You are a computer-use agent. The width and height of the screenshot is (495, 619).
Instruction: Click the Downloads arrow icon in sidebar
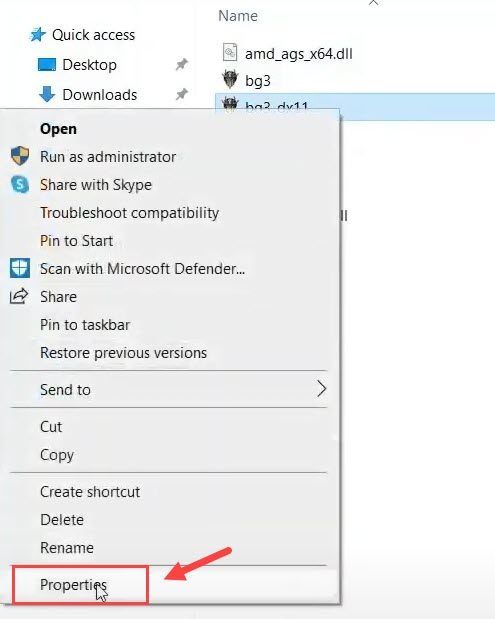(47, 94)
